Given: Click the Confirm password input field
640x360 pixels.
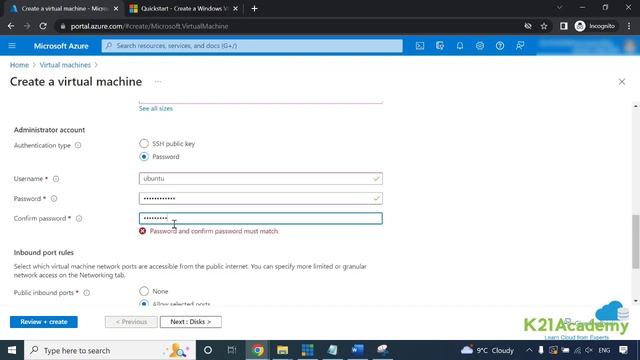Looking at the screenshot, I should tap(260, 218).
